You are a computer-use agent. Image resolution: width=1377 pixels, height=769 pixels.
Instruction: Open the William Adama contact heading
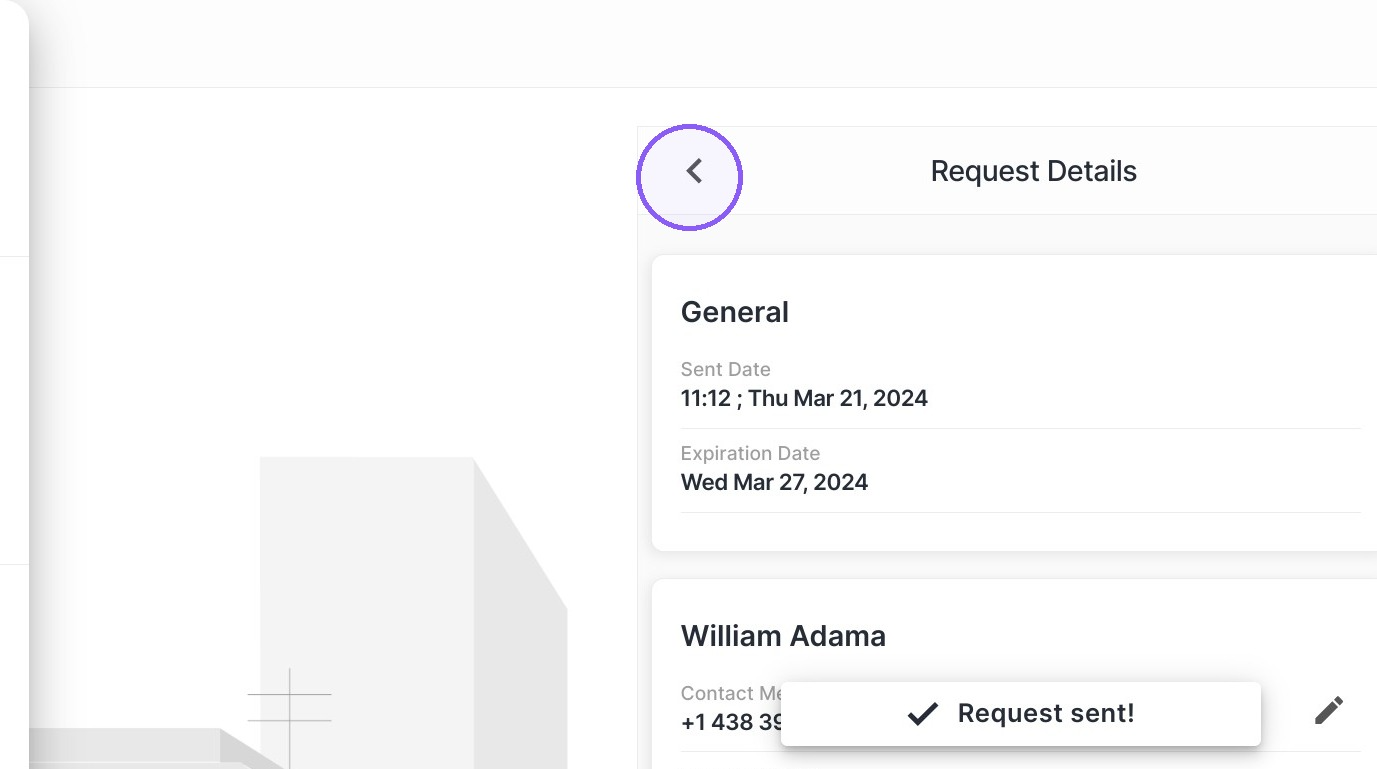pyautogui.click(x=783, y=636)
